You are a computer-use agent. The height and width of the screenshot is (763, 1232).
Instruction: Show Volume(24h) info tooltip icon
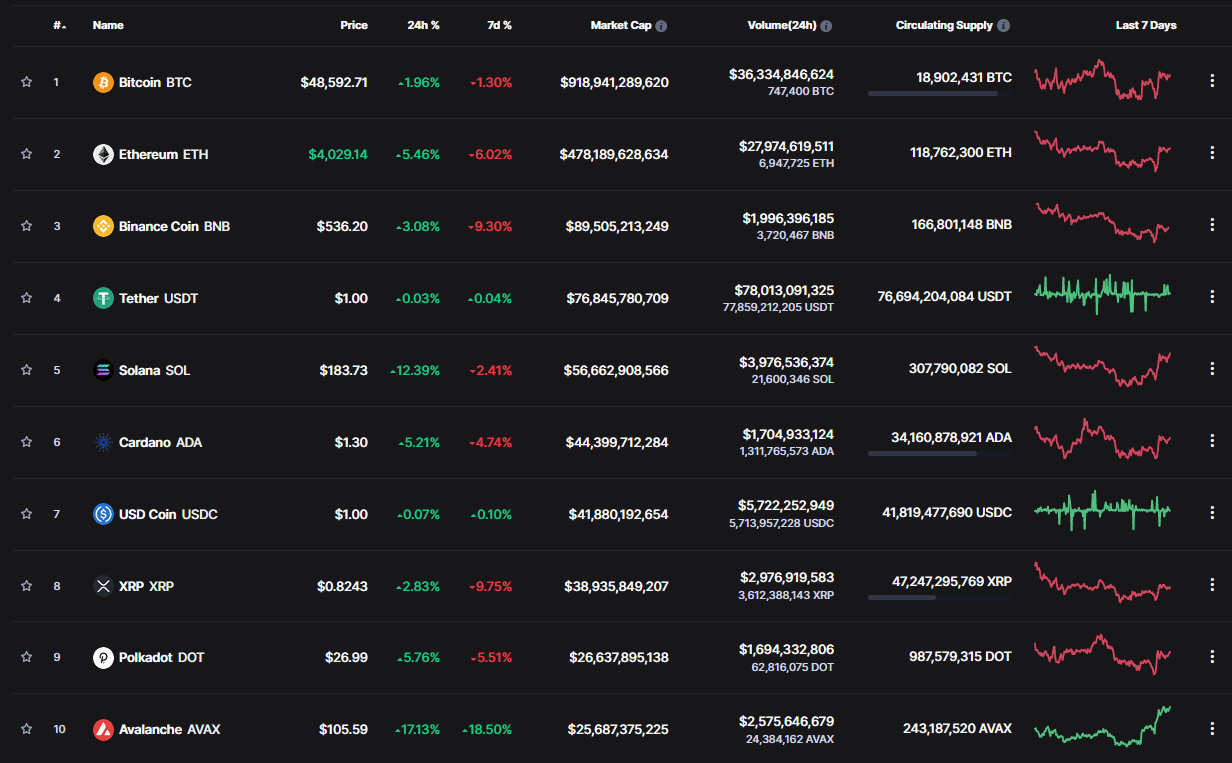coord(826,26)
